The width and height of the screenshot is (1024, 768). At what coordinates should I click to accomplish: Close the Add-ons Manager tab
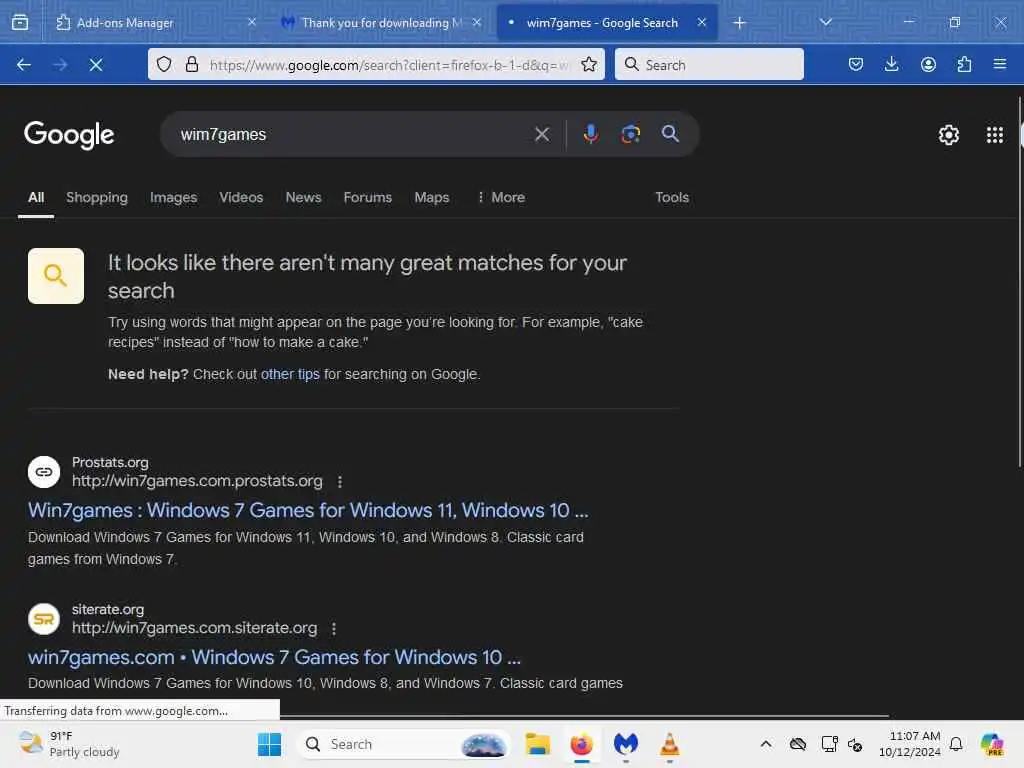tap(252, 22)
